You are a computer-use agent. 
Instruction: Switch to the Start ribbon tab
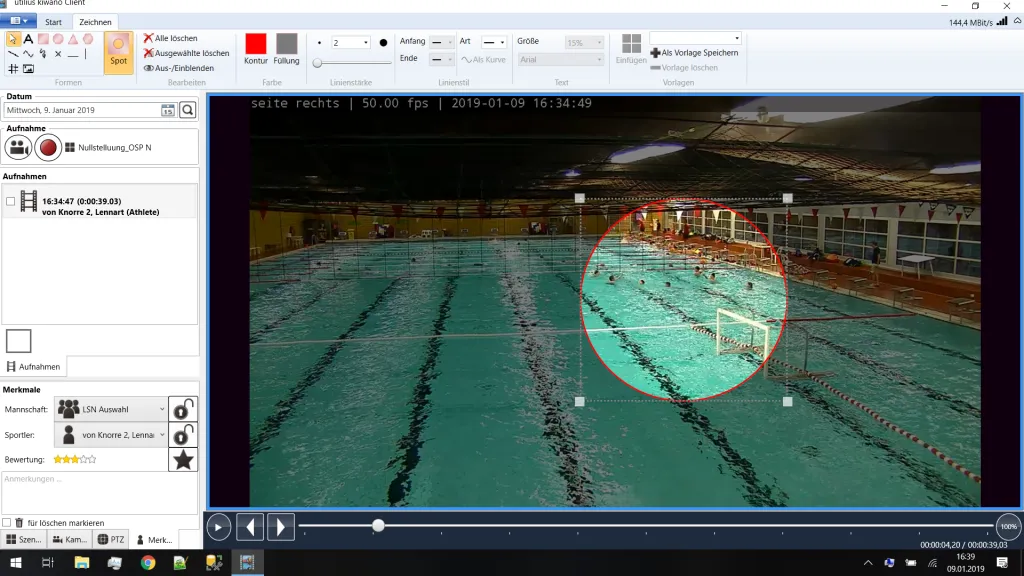(52, 21)
